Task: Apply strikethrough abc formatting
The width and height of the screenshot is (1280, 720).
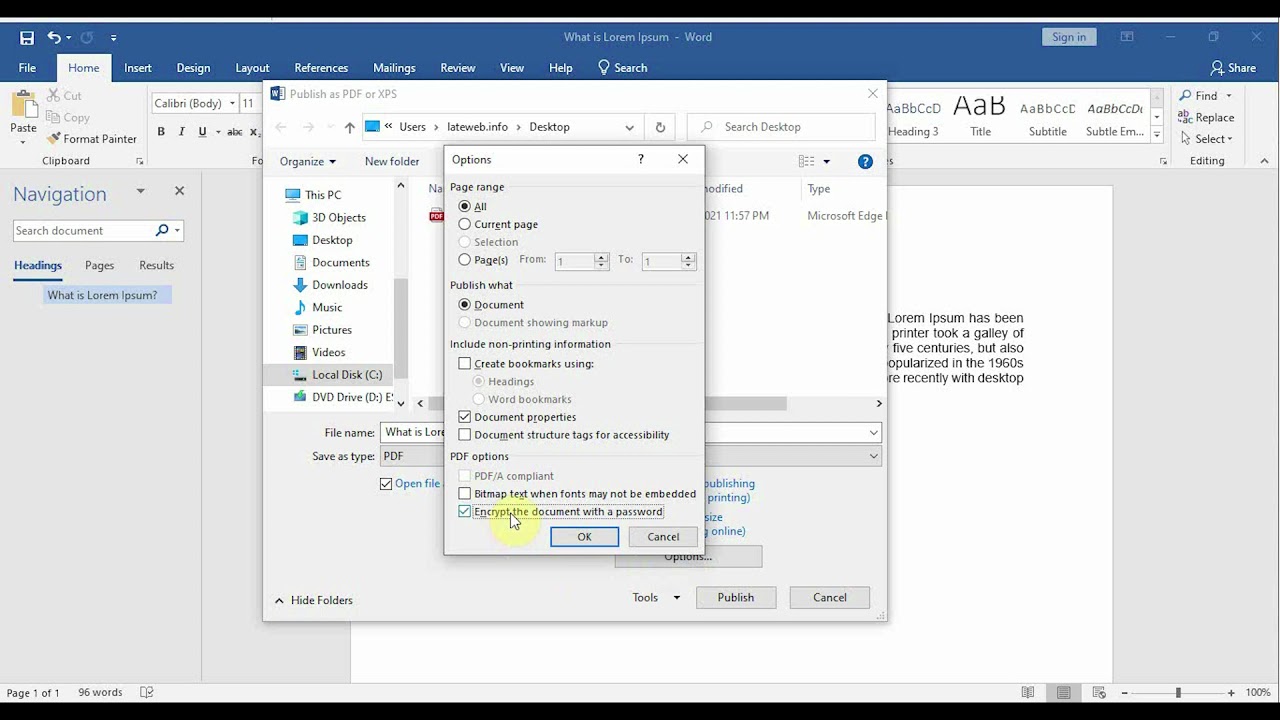Action: [235, 132]
